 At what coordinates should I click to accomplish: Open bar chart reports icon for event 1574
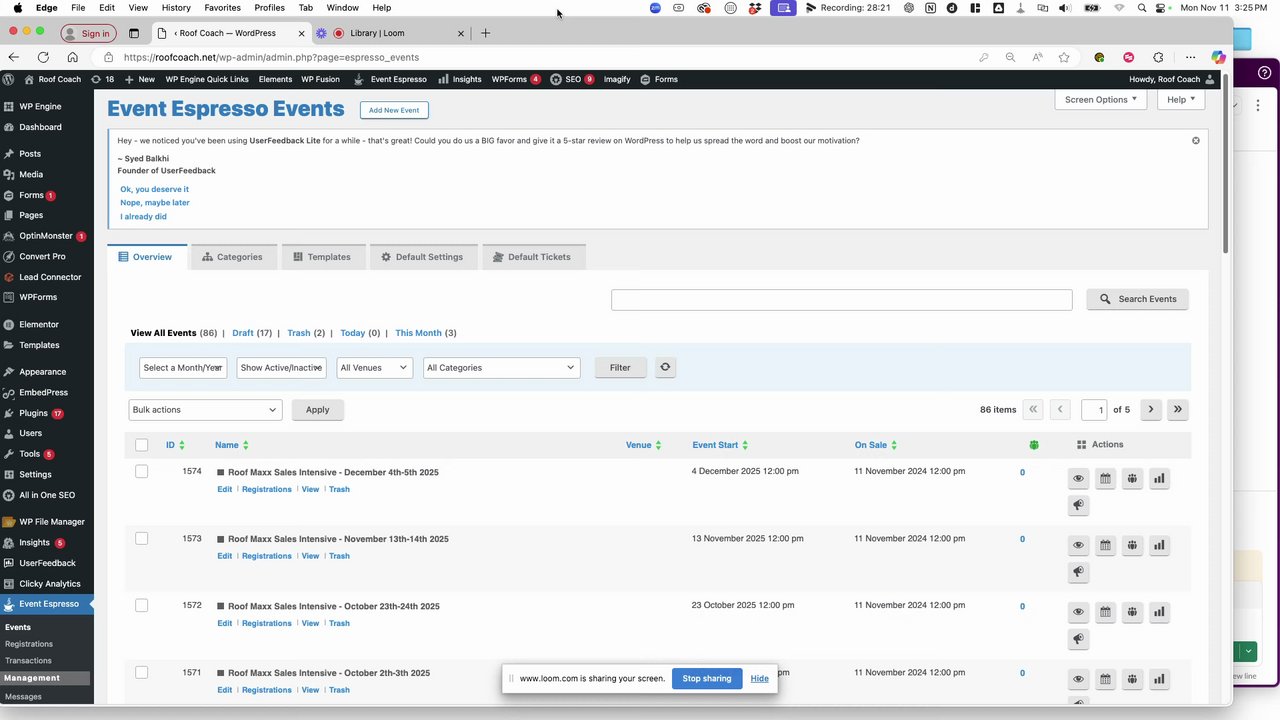point(1159,479)
